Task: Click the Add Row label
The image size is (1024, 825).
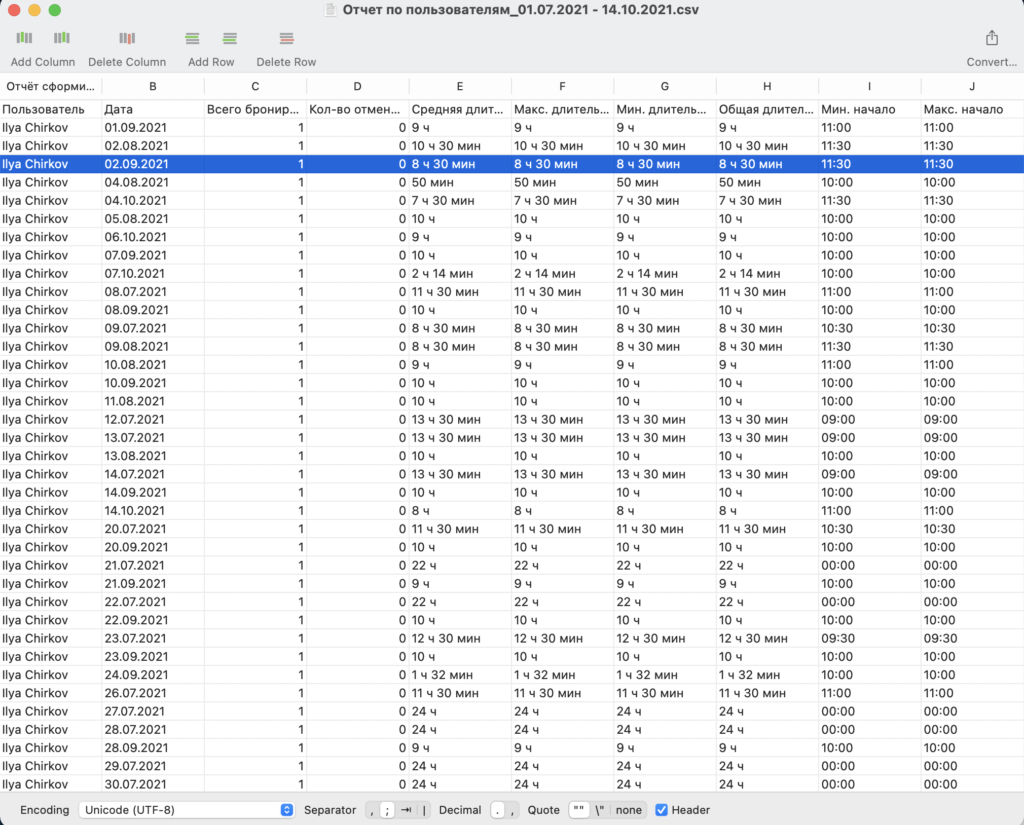Action: click(211, 62)
